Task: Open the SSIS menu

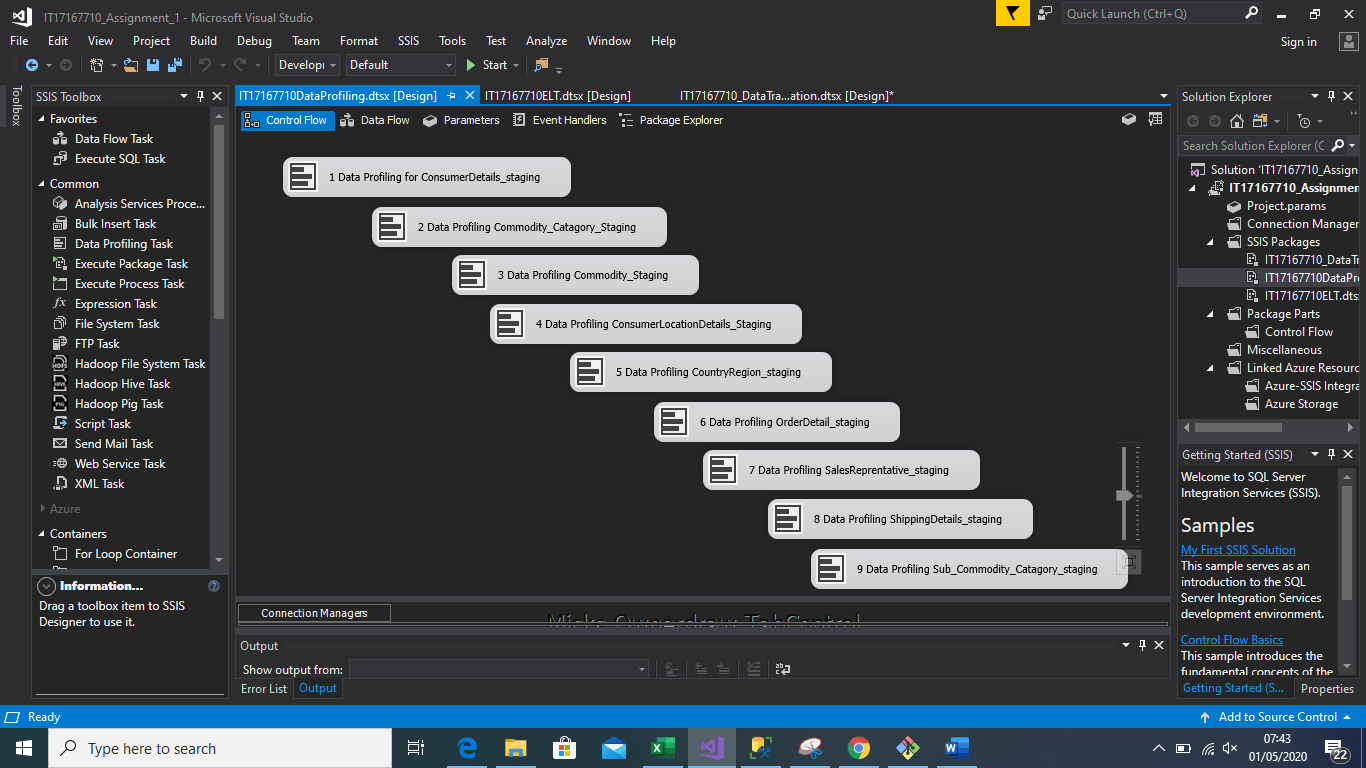Action: [x=408, y=41]
